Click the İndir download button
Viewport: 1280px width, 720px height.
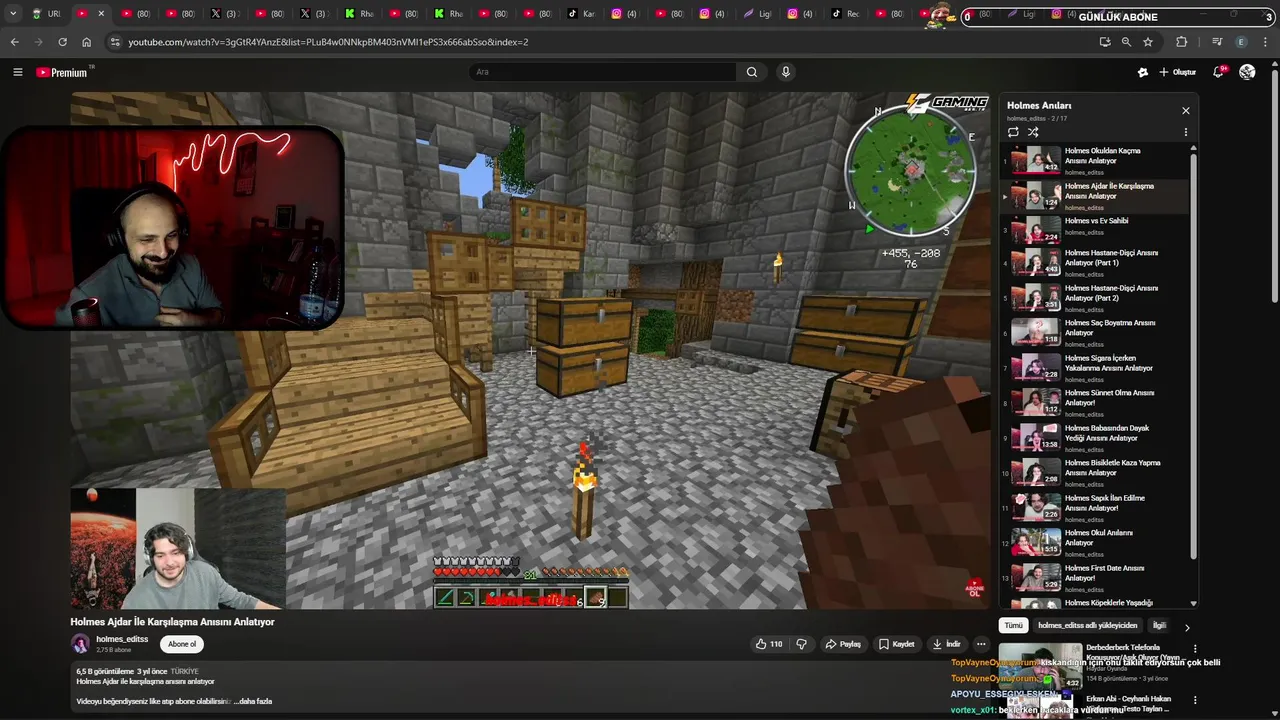click(946, 644)
